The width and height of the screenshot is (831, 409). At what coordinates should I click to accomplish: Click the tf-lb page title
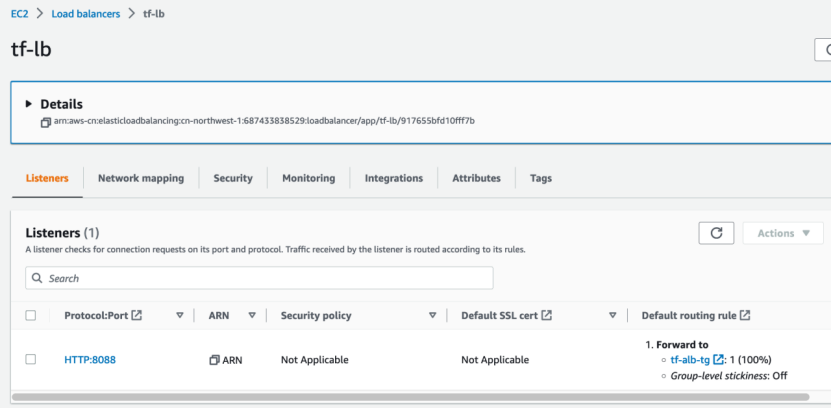[x=31, y=50]
